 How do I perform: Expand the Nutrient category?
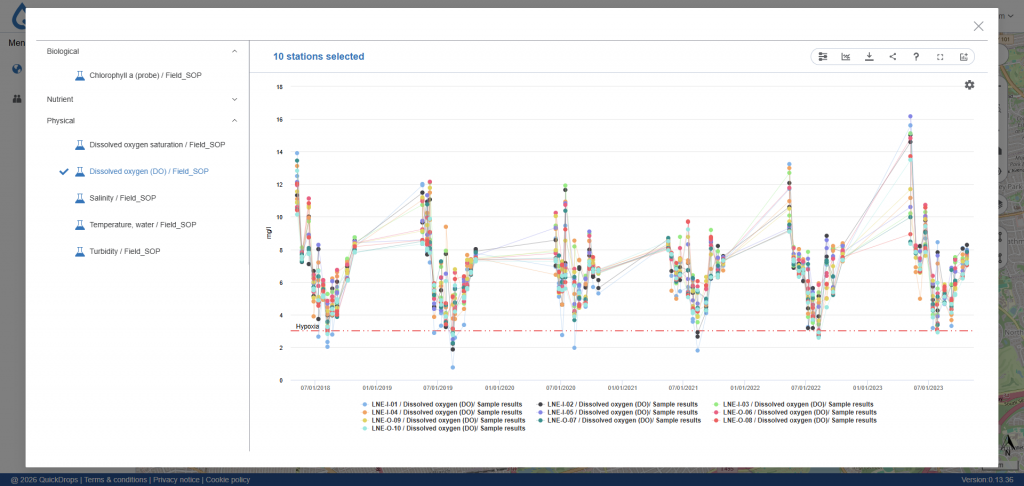click(234, 99)
